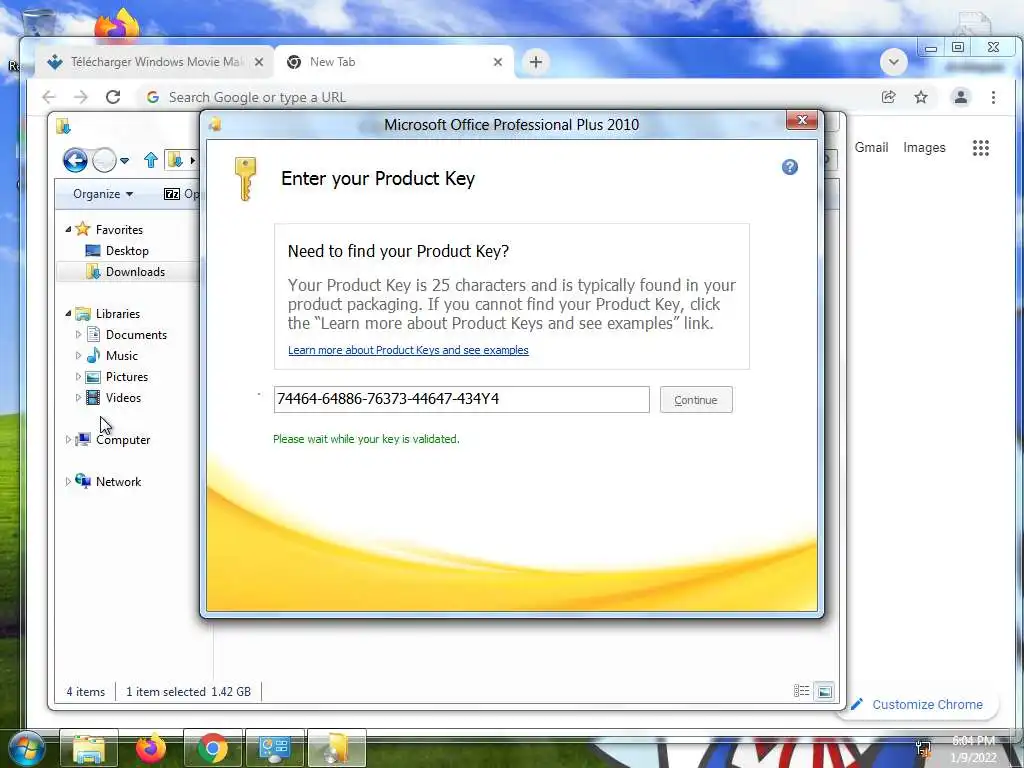
Task: Select Downloads in the Favorites list
Action: [135, 272]
